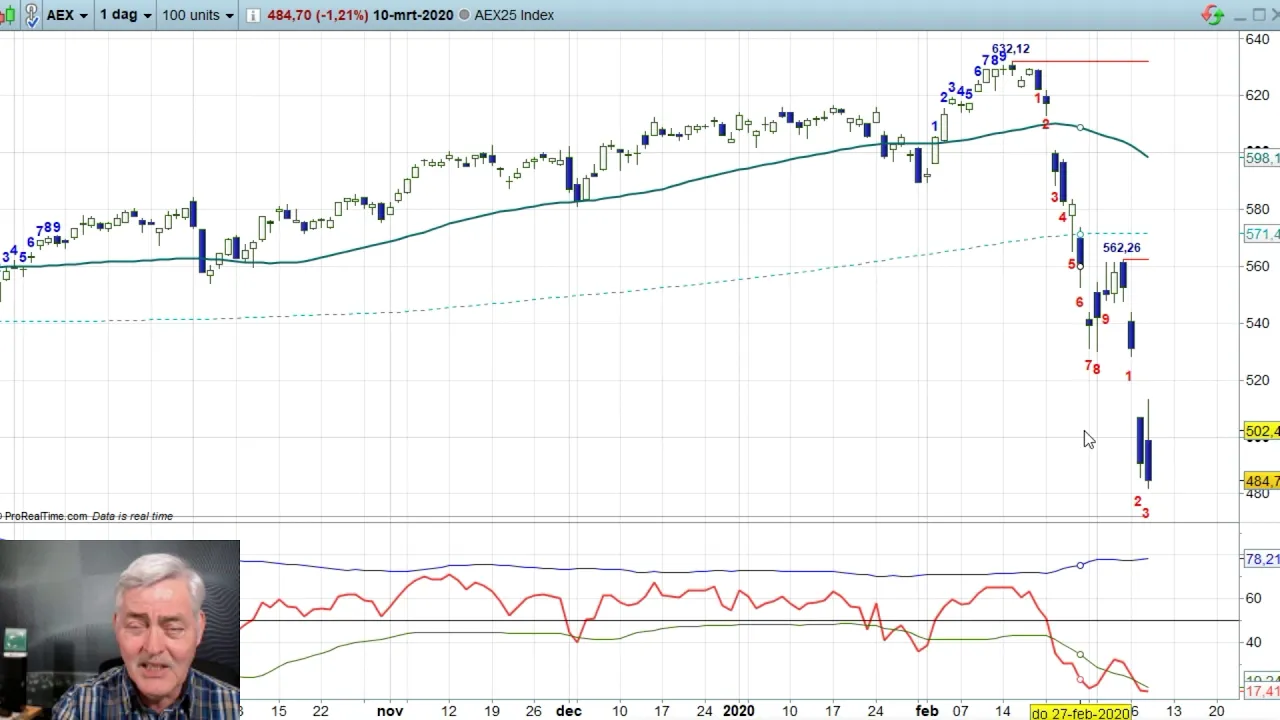Click the instrument info icon

click(253, 15)
